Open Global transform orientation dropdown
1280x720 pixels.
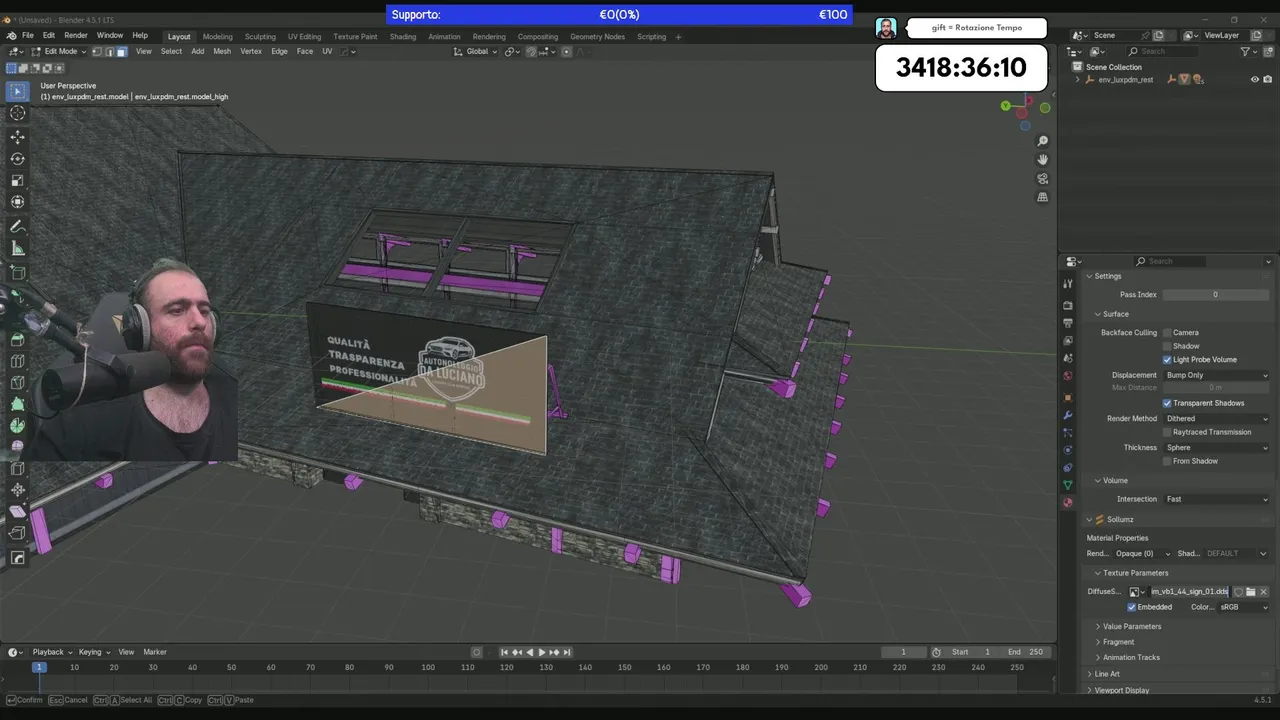pos(475,51)
